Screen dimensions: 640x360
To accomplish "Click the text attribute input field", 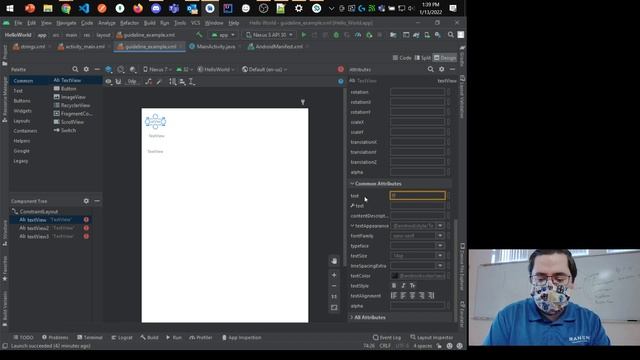I will [418, 196].
